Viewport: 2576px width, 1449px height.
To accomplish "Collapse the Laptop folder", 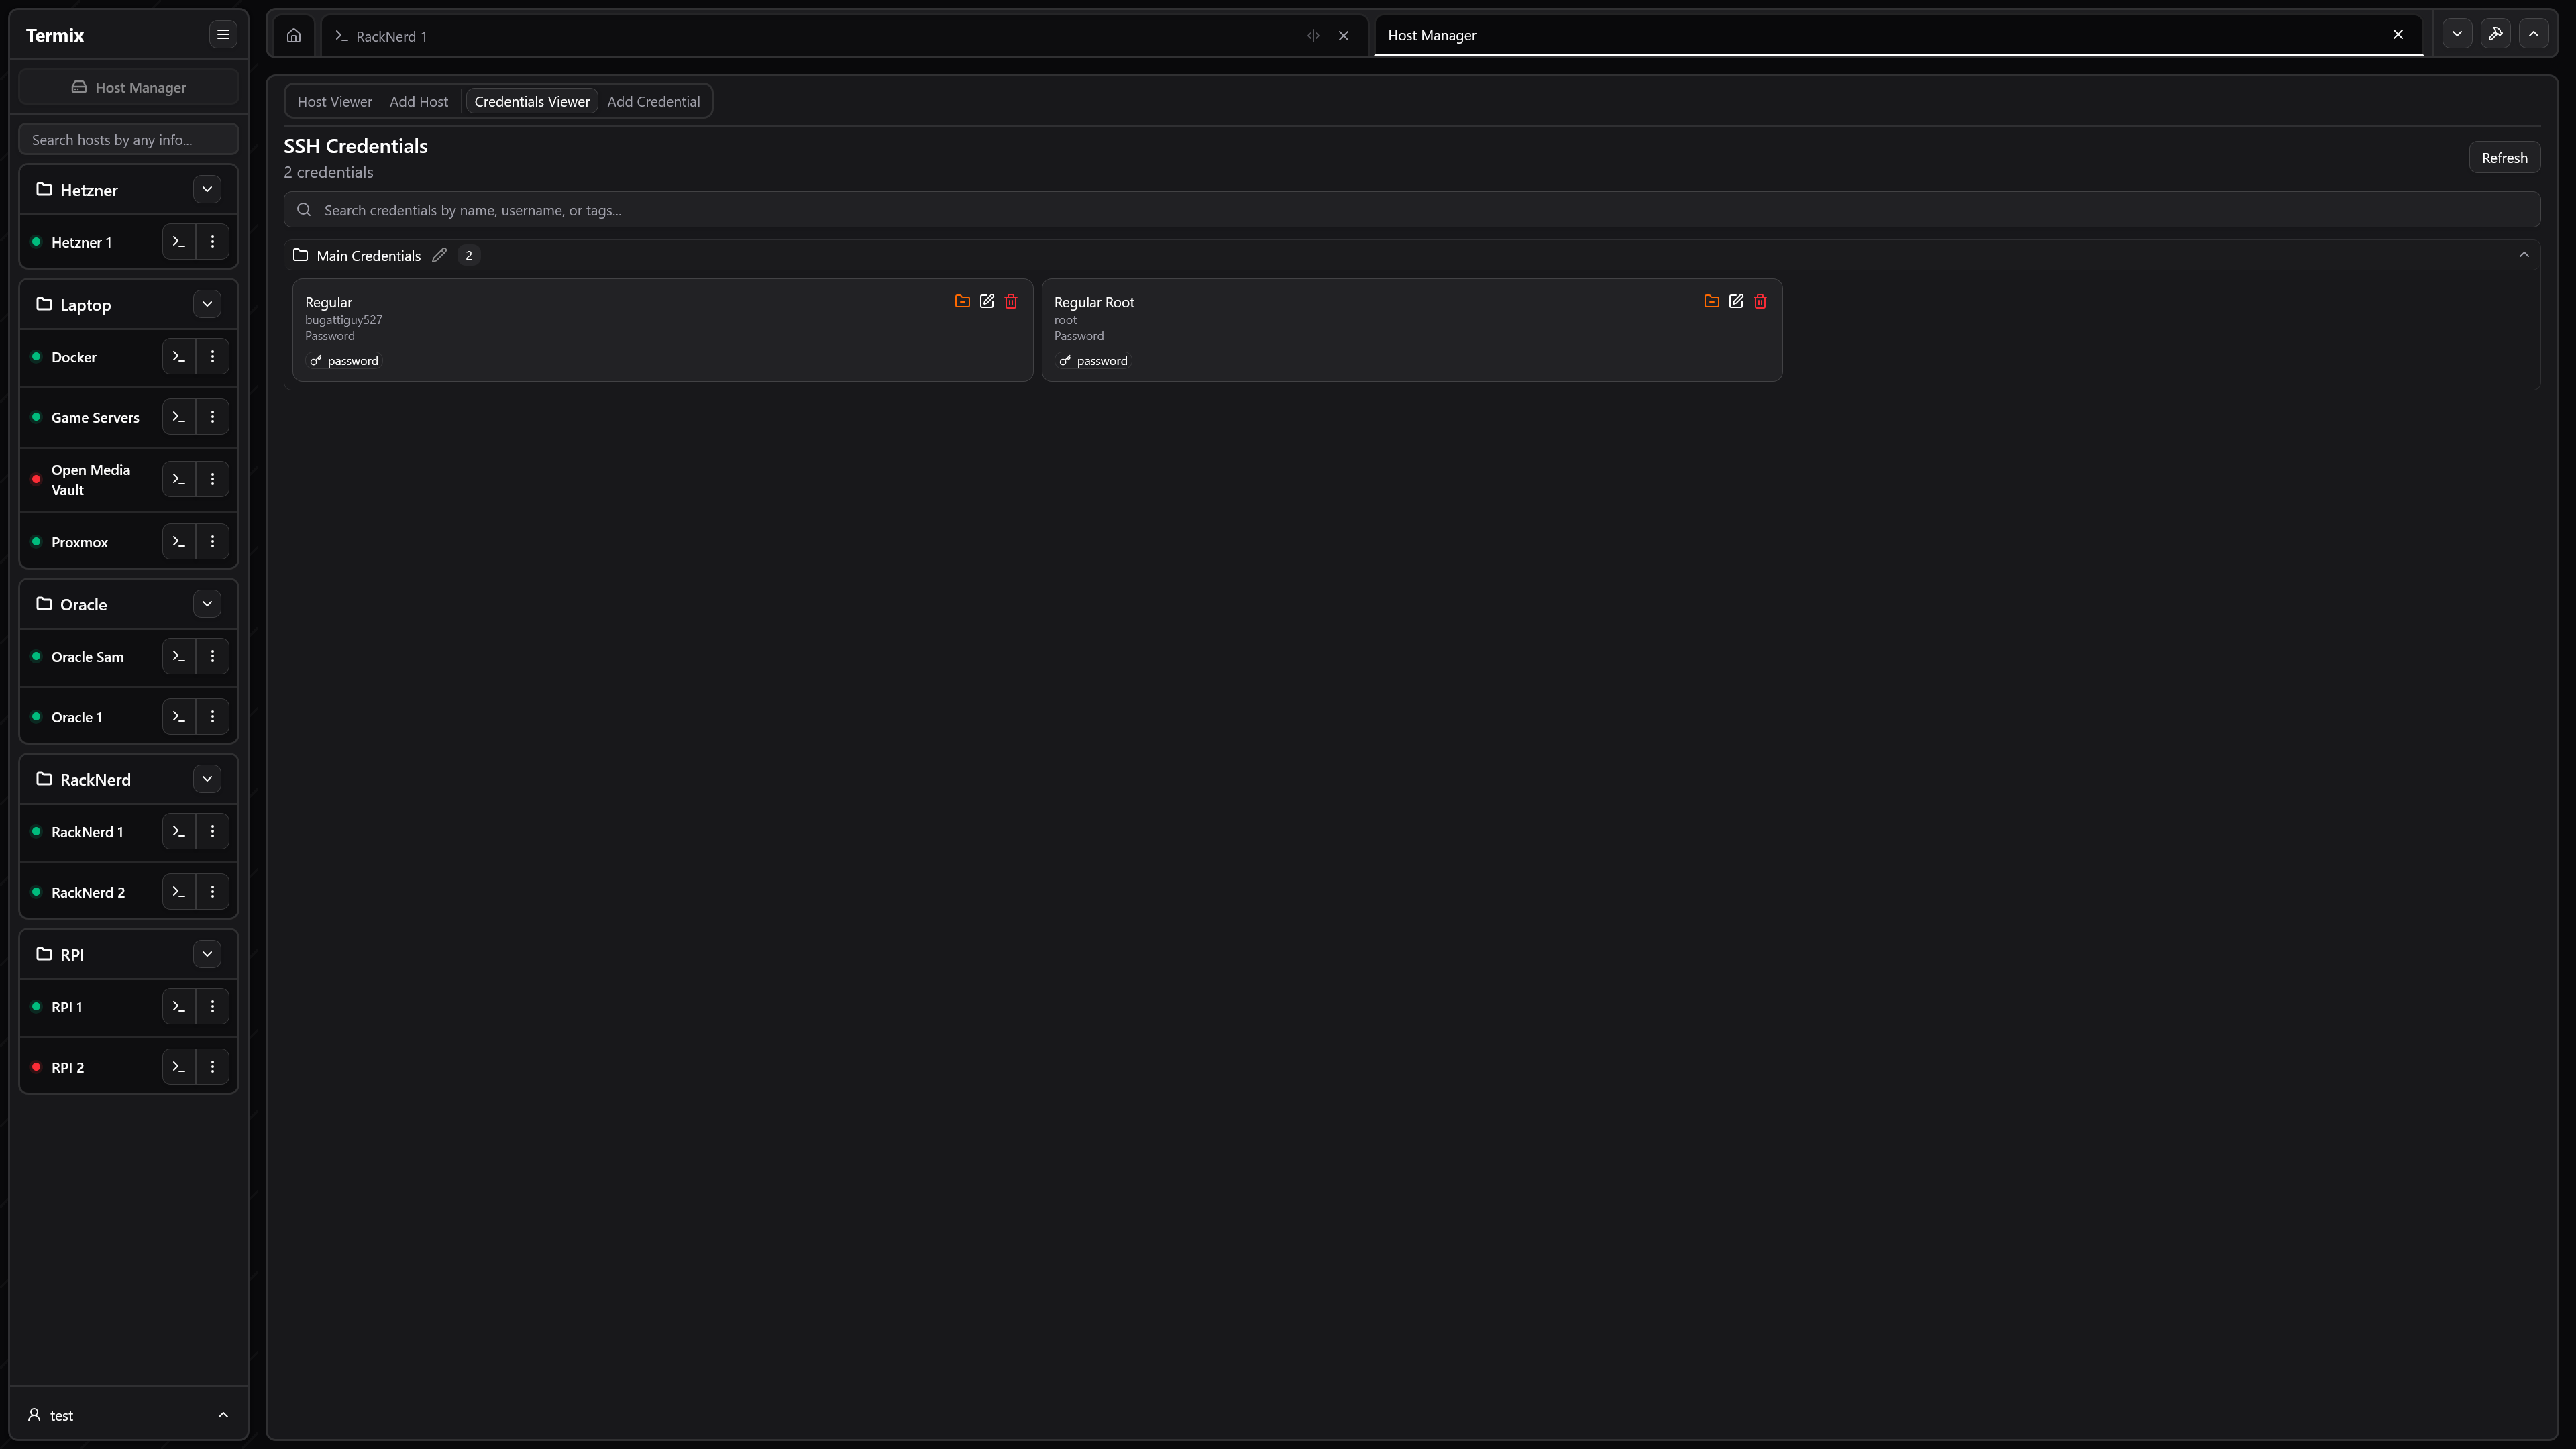I will [207, 304].
